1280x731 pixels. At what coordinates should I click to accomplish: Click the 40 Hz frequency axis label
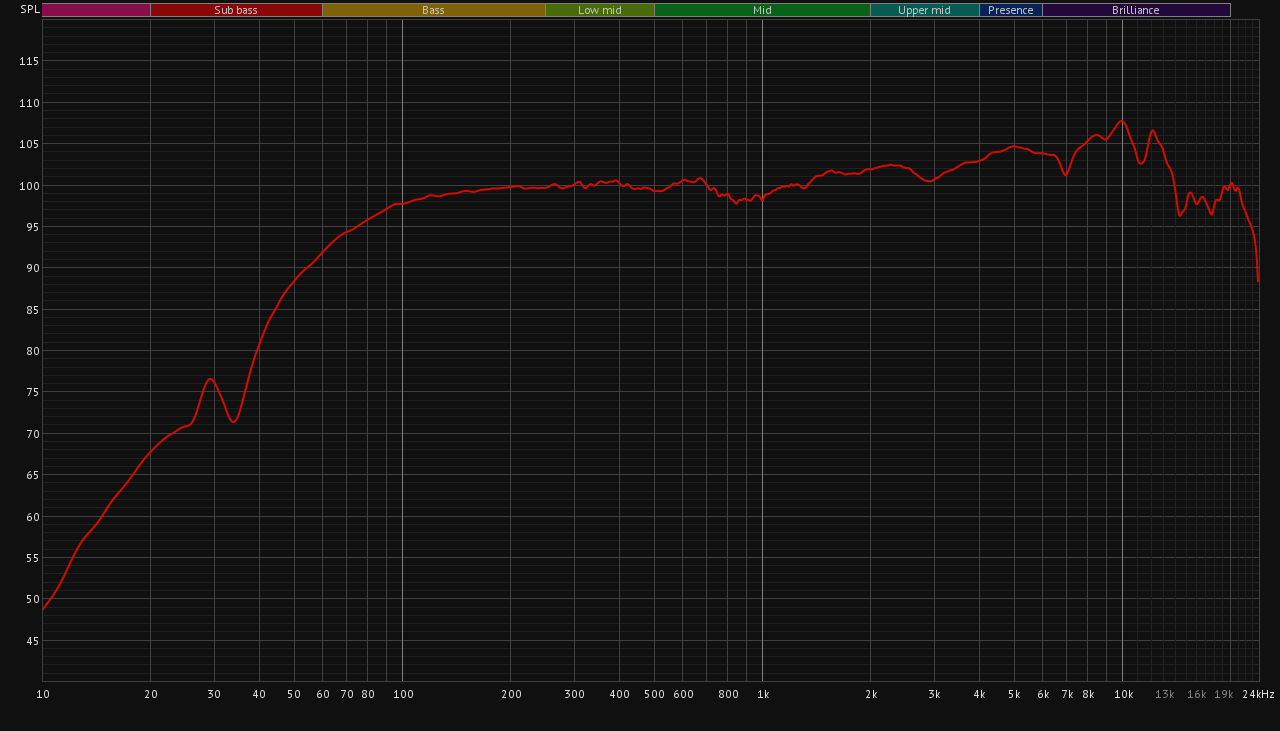259,694
